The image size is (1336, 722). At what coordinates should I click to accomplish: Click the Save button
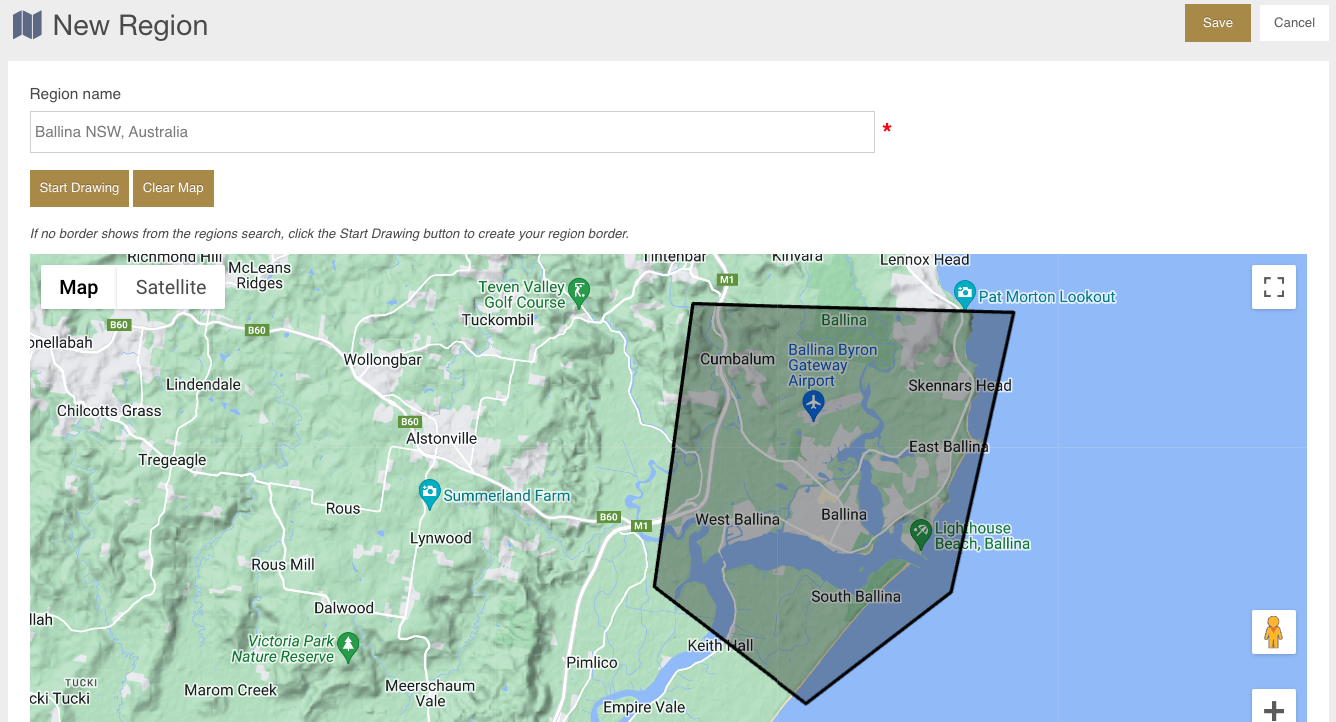1217,23
